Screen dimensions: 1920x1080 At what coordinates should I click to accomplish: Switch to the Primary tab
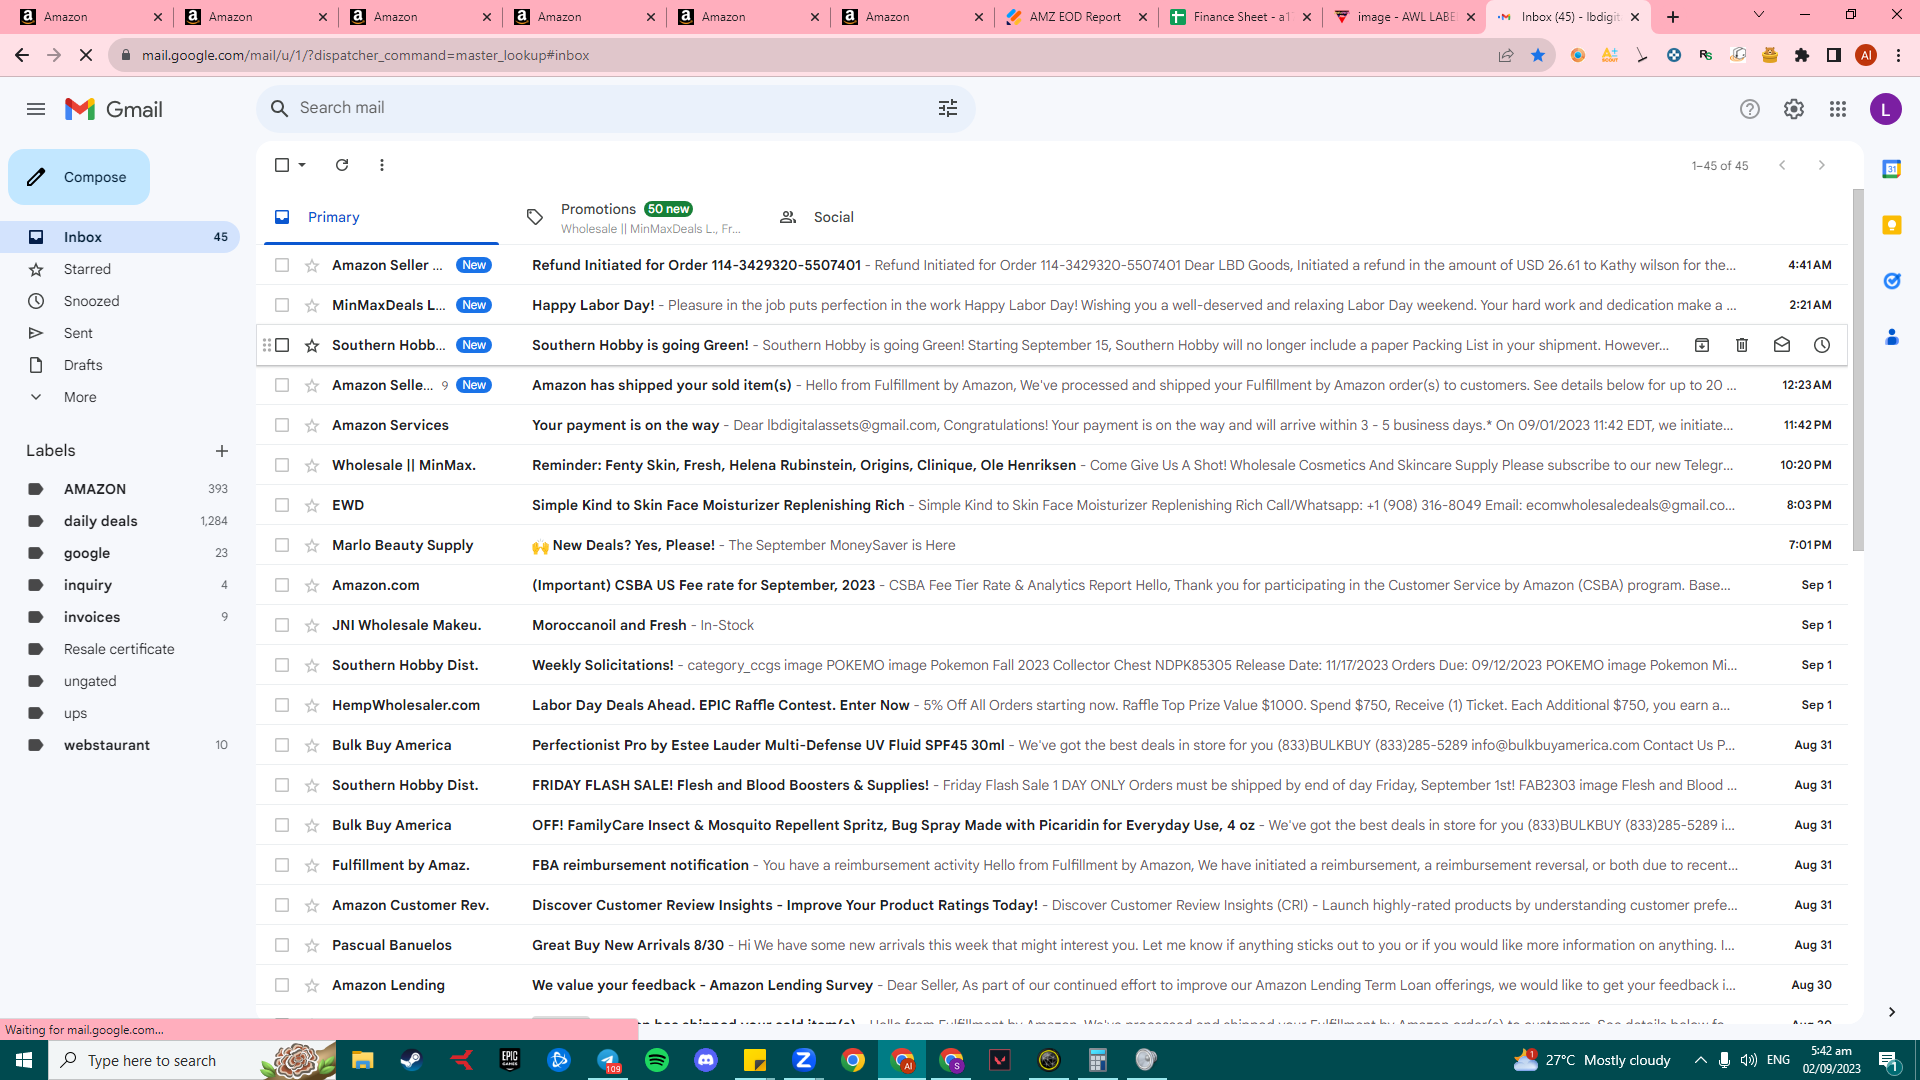tap(381, 217)
